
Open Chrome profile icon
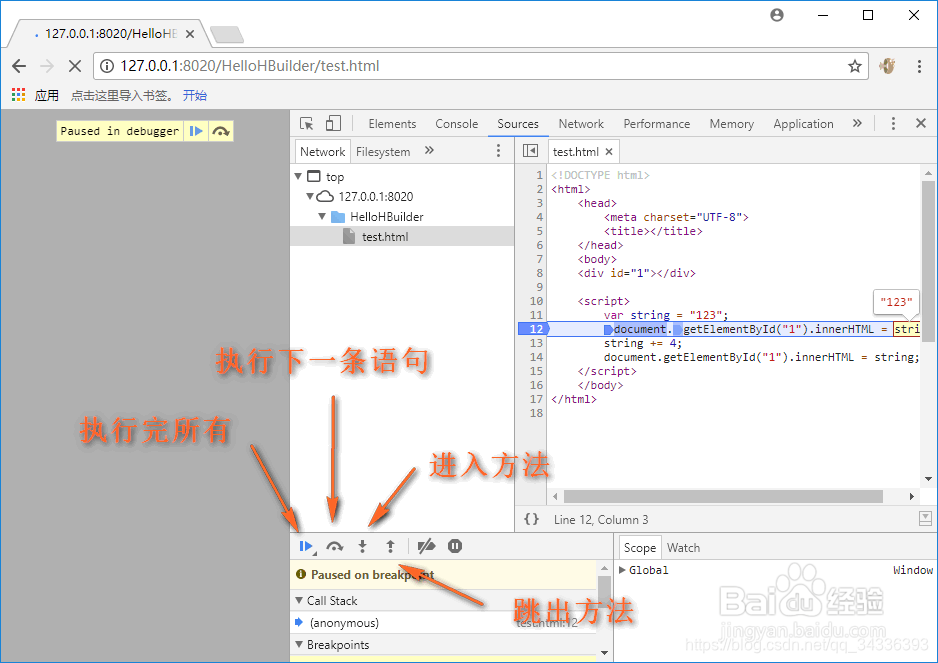776,15
